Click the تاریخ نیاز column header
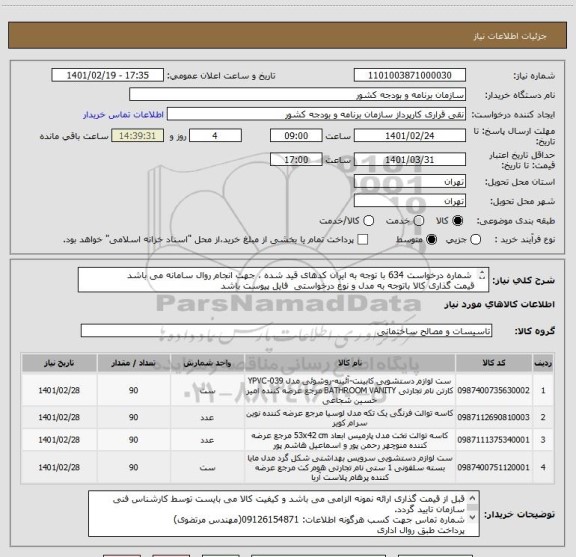This screenshot has width=576, height=557. pos(59,363)
